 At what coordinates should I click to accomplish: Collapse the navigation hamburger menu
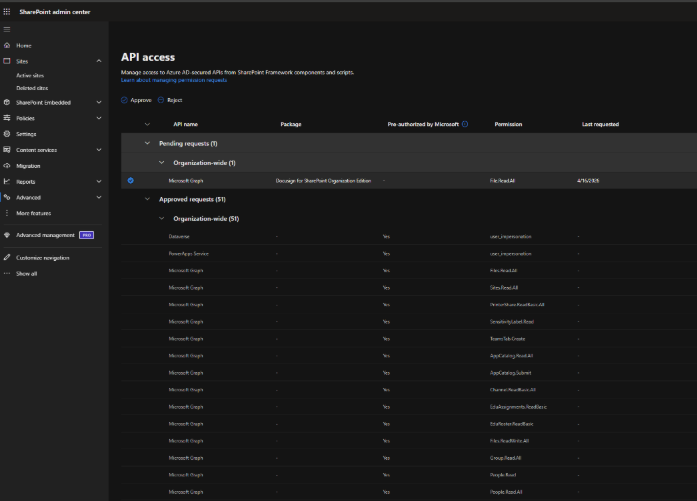click(7, 29)
